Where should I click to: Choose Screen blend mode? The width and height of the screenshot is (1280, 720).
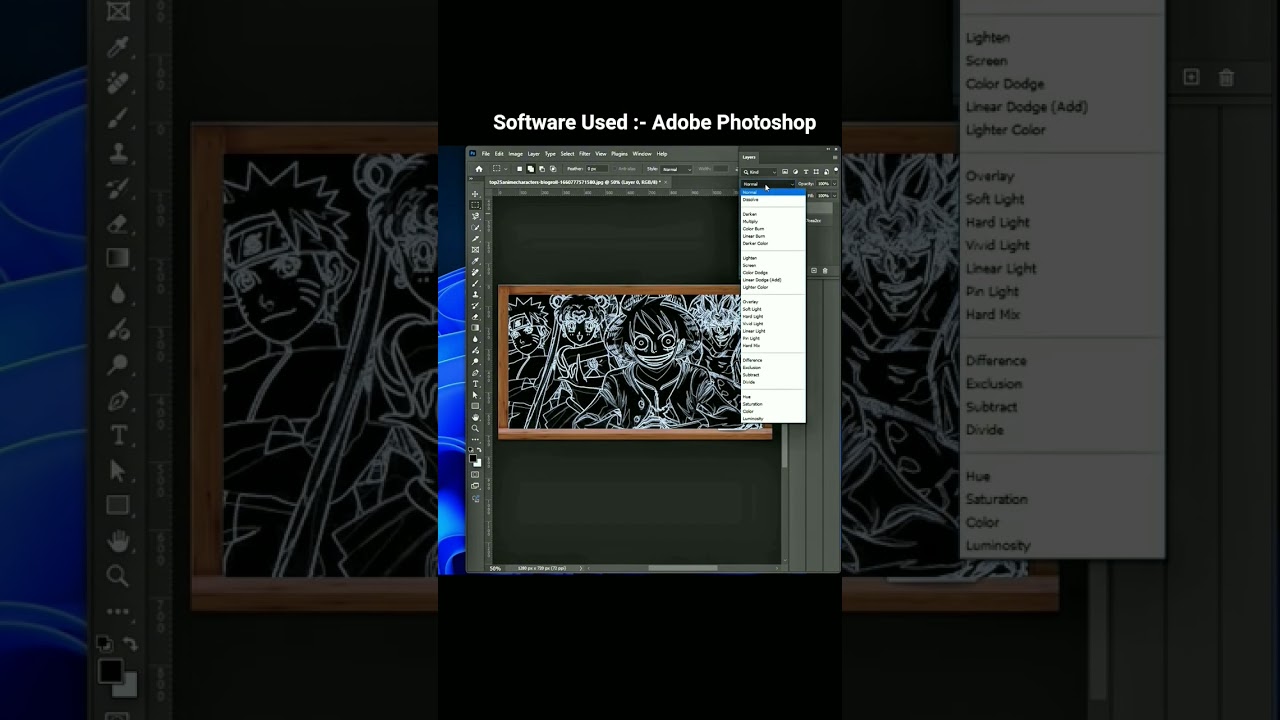[750, 265]
